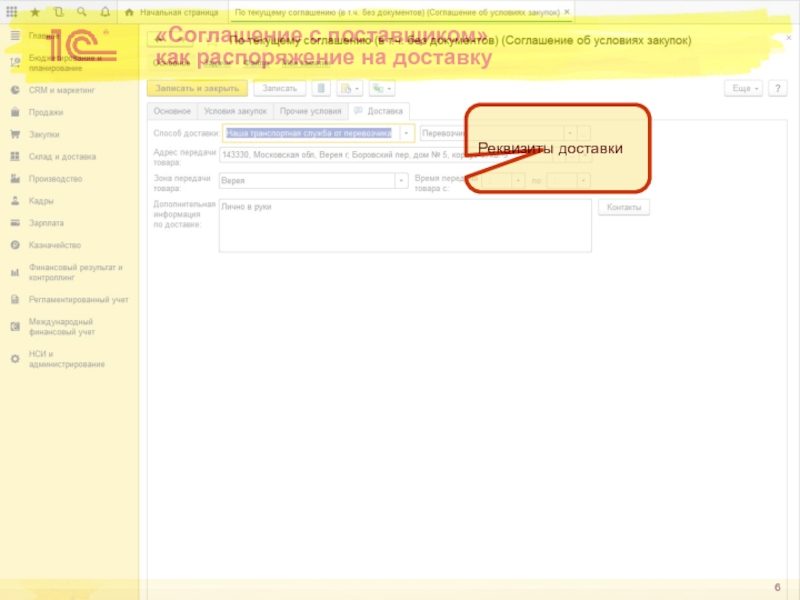Close the Соглашение об условиях закупок tab
Viewport: 800px width, 600px height.
[567, 12]
